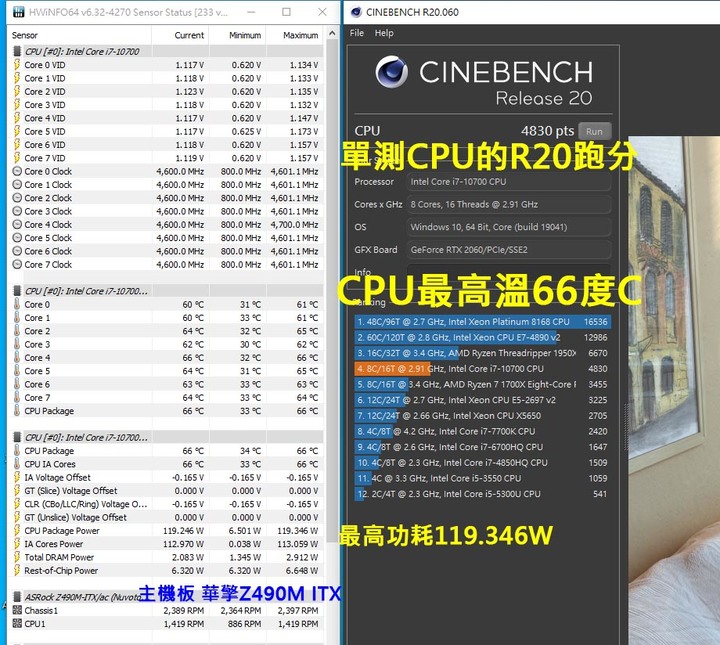Select ranking entry Intel Xeon Platinum 8168

(x=482, y=322)
